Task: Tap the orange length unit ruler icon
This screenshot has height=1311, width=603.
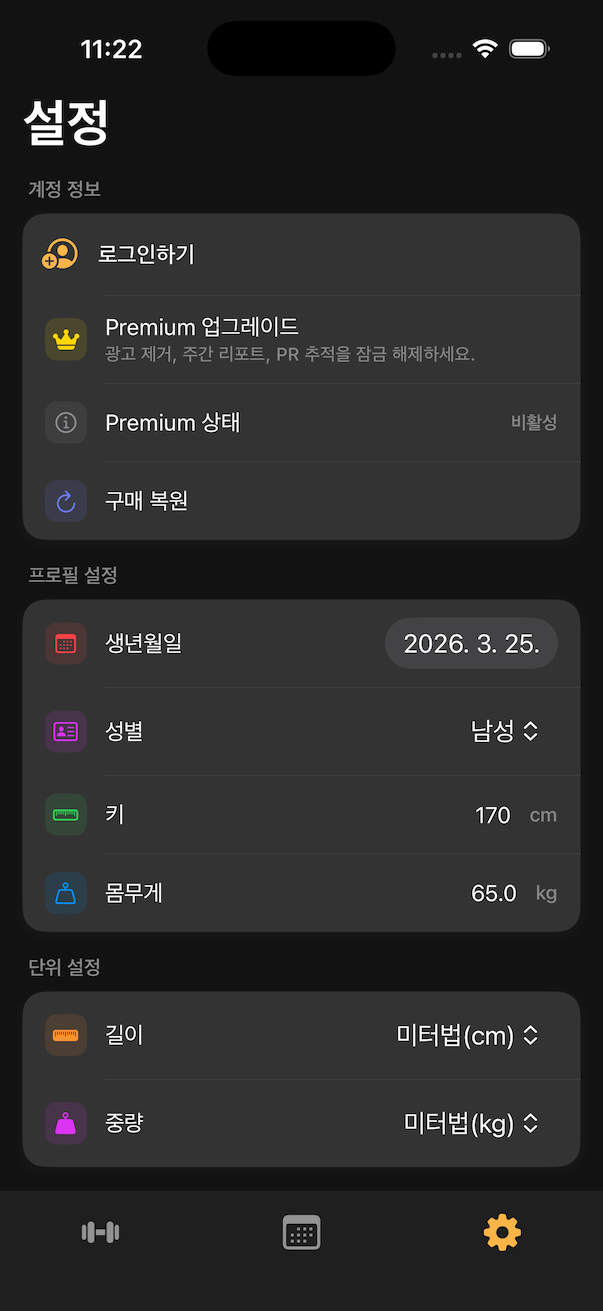Action: pyautogui.click(x=66, y=1035)
